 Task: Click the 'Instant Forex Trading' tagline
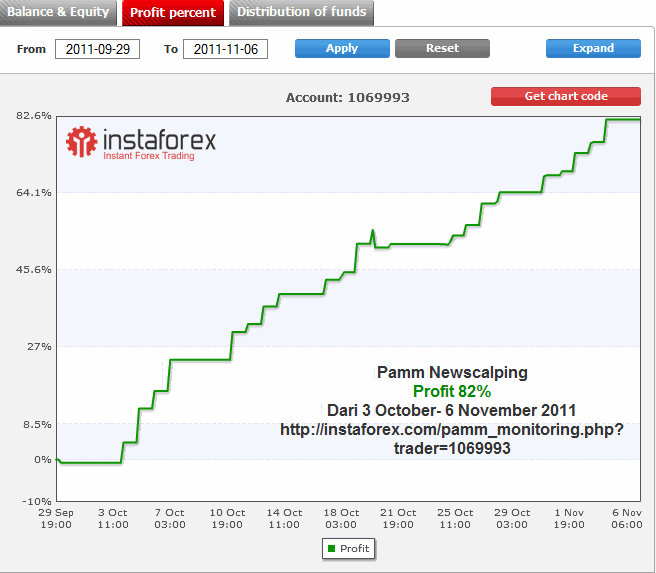tap(149, 156)
